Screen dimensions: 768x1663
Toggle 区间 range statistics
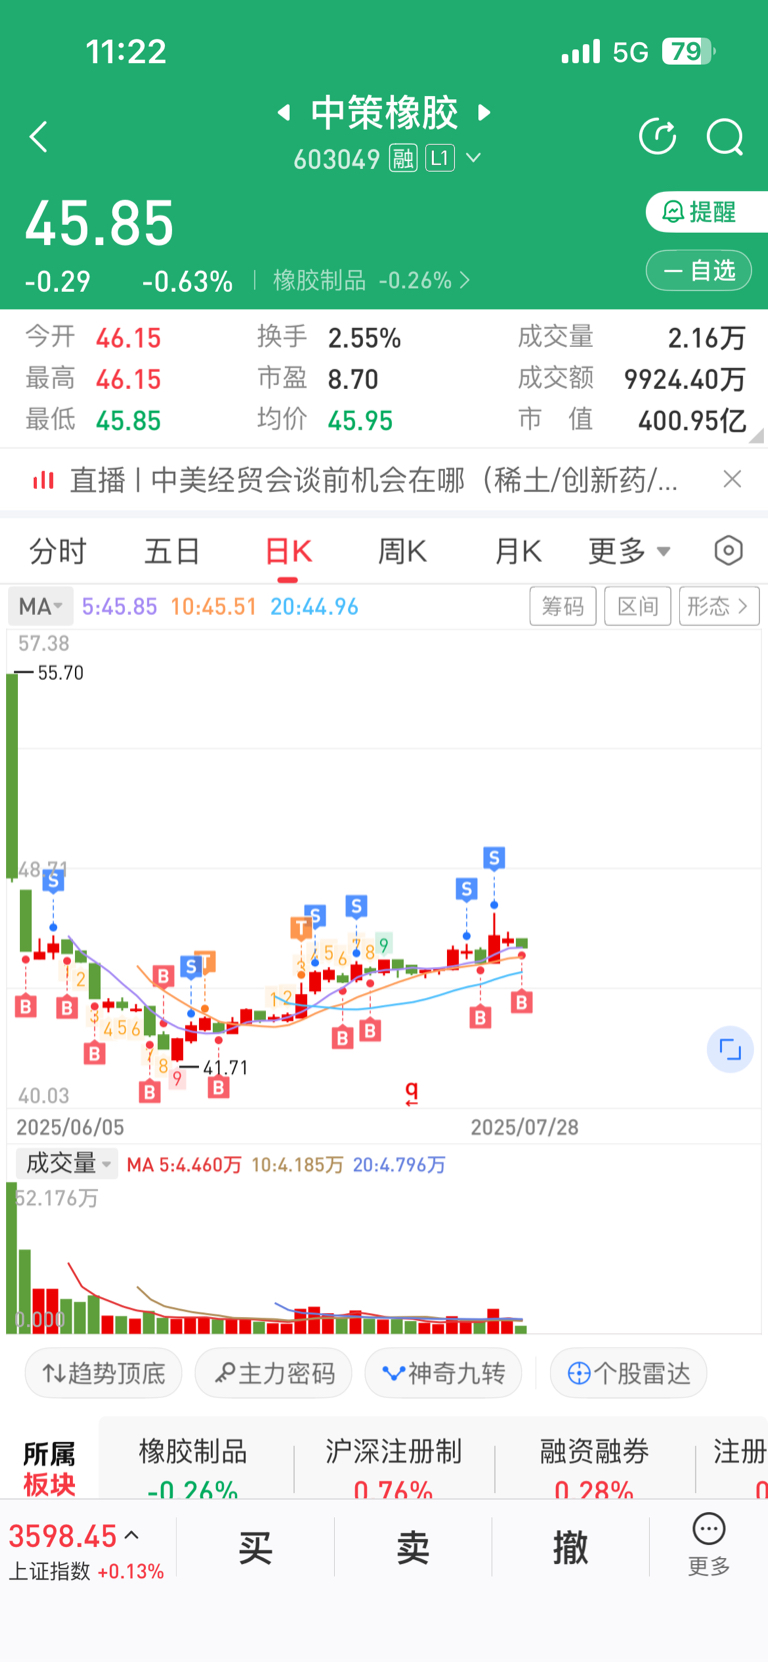(638, 606)
